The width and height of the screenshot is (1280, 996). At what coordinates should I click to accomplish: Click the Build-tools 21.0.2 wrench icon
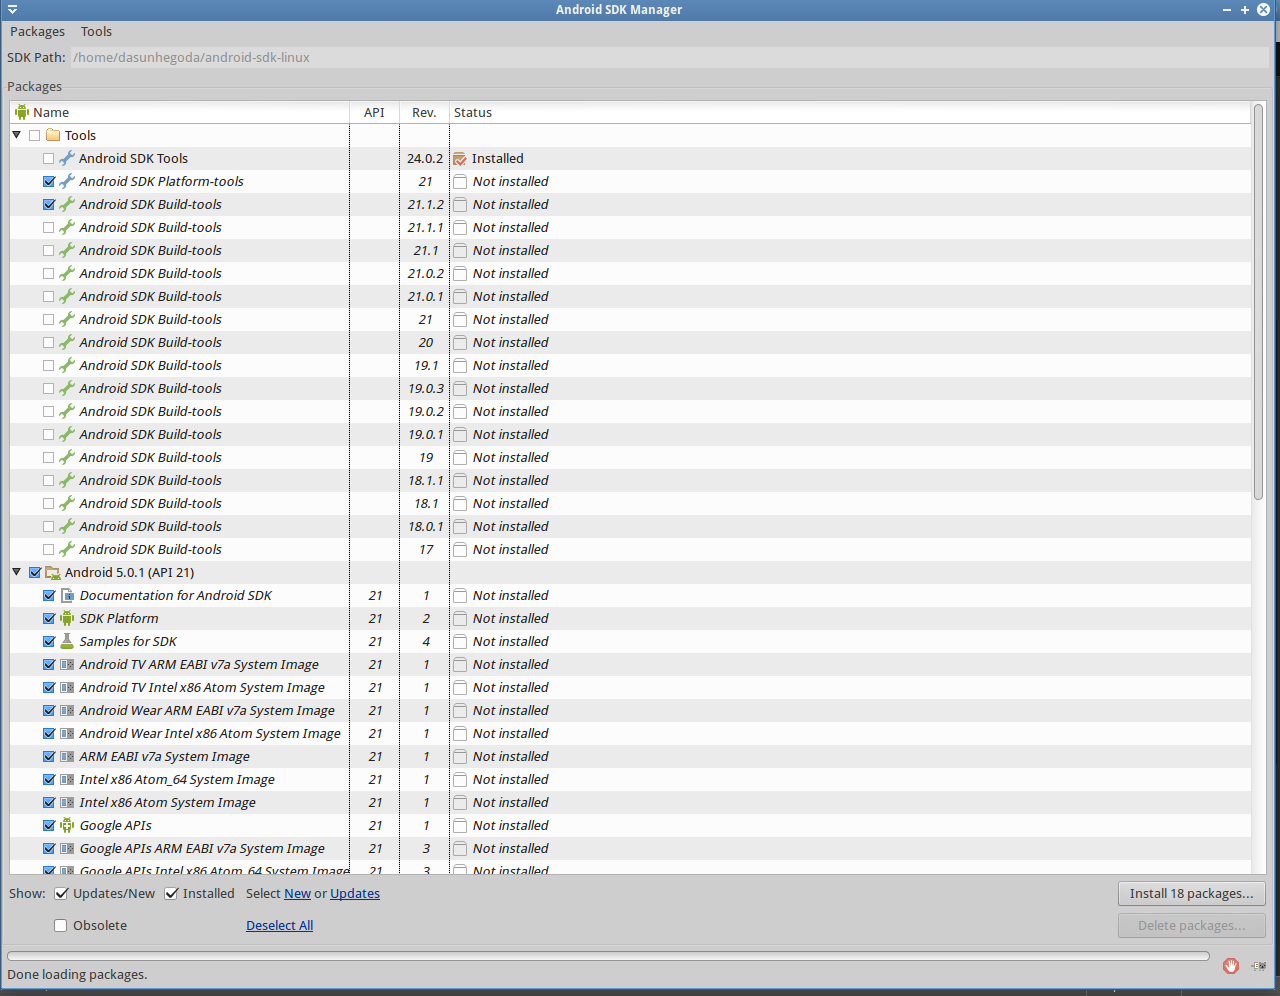67,273
